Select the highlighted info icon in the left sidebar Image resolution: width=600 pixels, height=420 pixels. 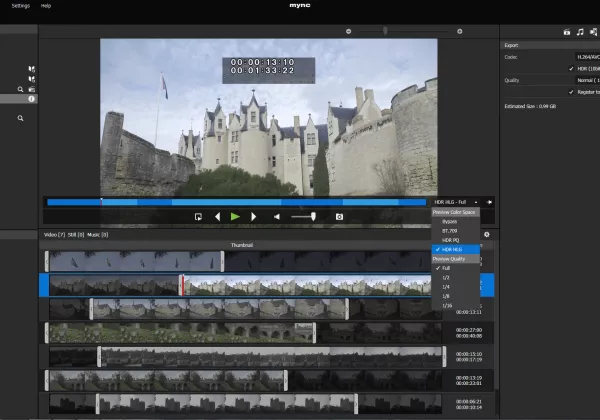click(x=31, y=99)
